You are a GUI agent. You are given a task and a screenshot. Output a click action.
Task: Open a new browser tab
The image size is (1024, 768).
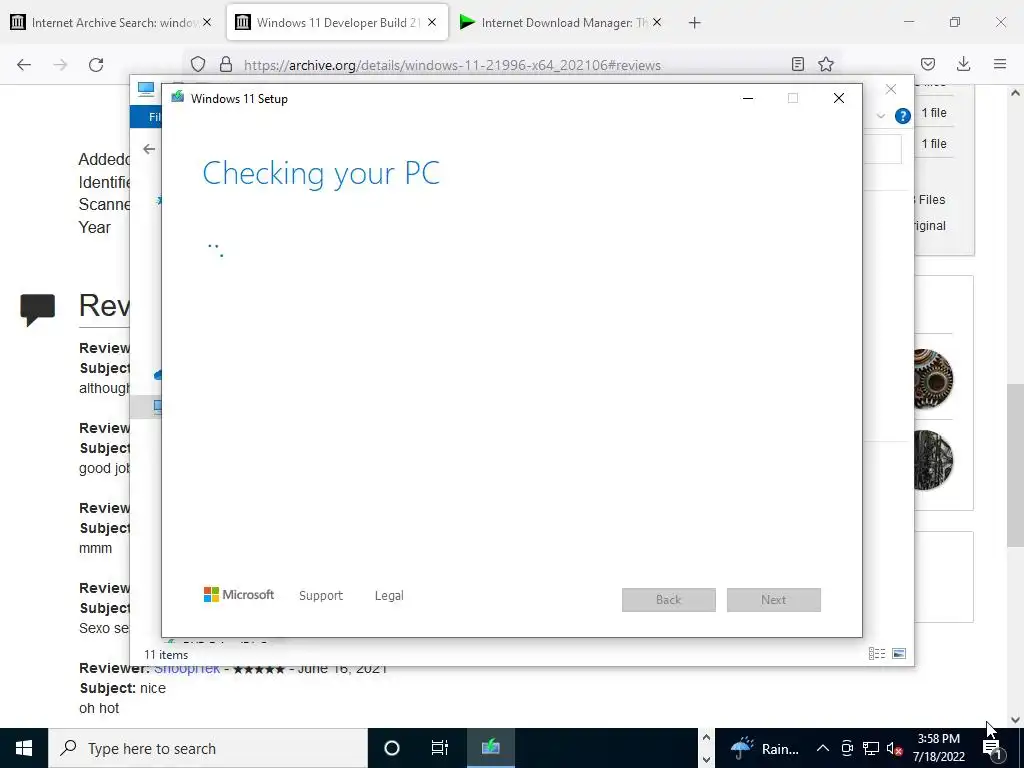(x=695, y=23)
